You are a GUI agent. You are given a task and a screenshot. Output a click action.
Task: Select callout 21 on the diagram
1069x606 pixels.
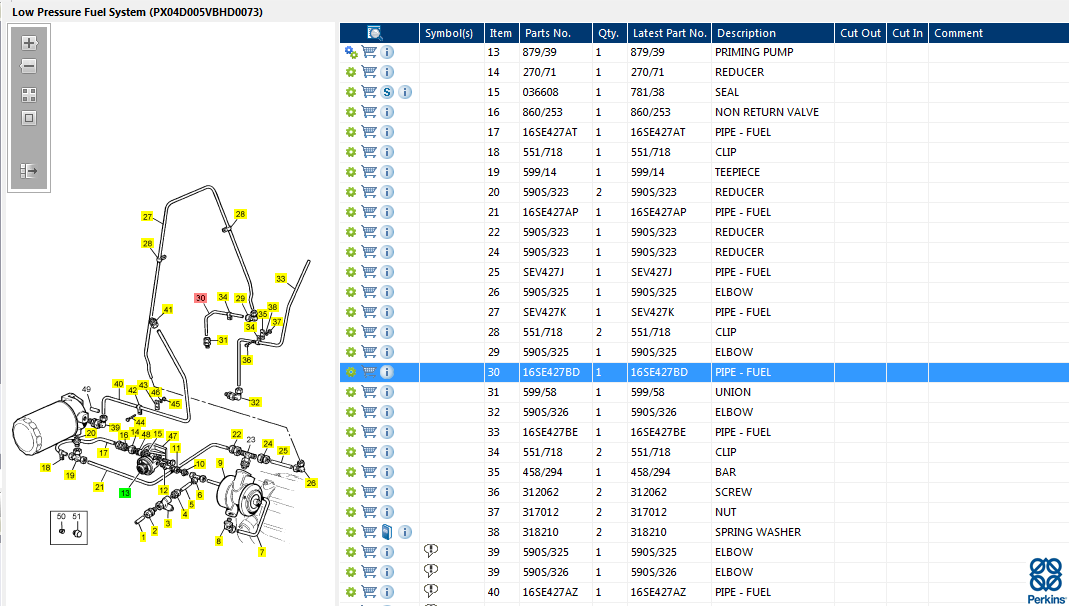coord(100,487)
